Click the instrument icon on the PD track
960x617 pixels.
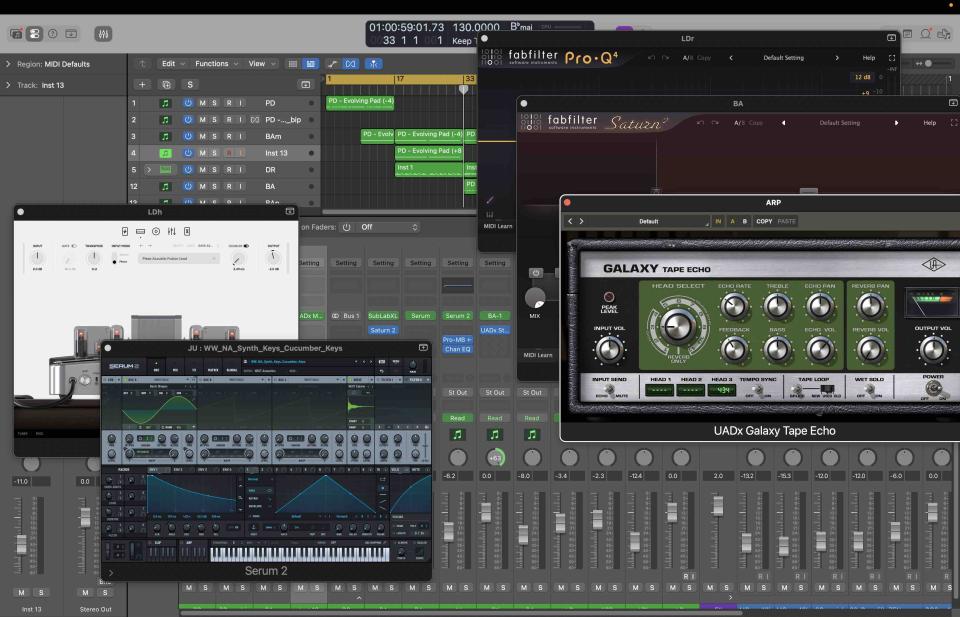(x=166, y=103)
